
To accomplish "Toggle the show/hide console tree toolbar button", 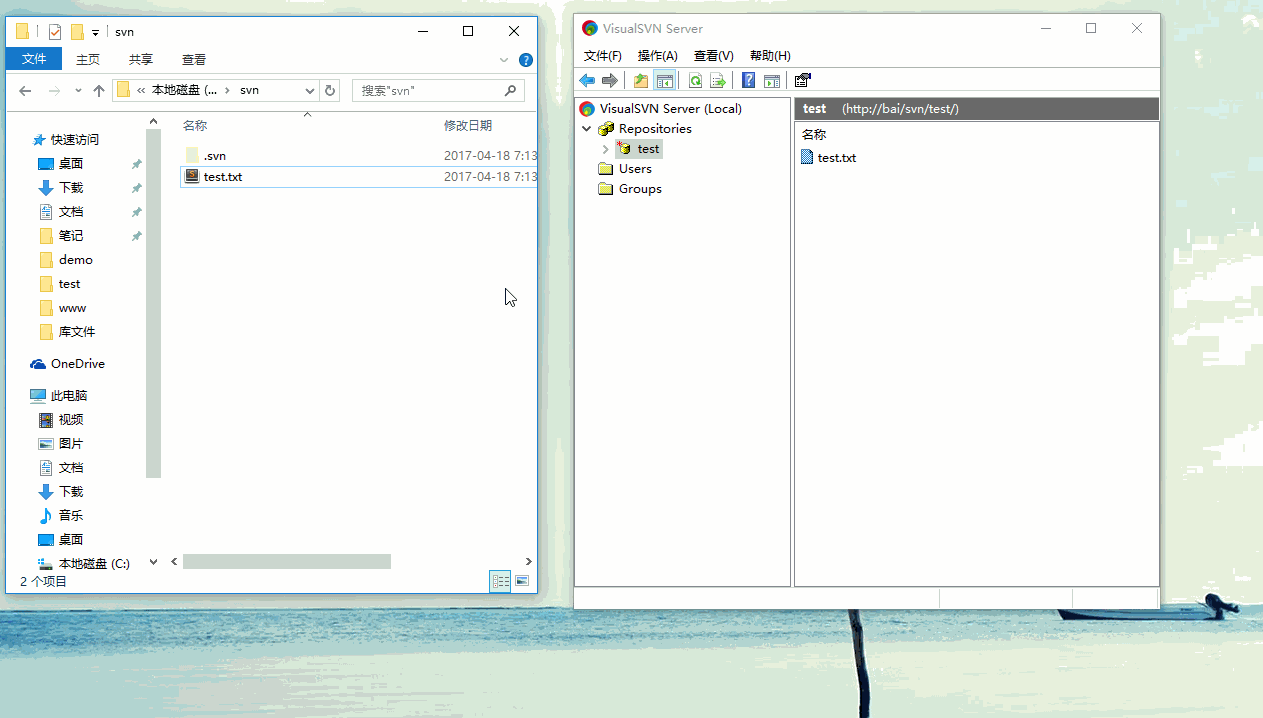I will (x=664, y=80).
